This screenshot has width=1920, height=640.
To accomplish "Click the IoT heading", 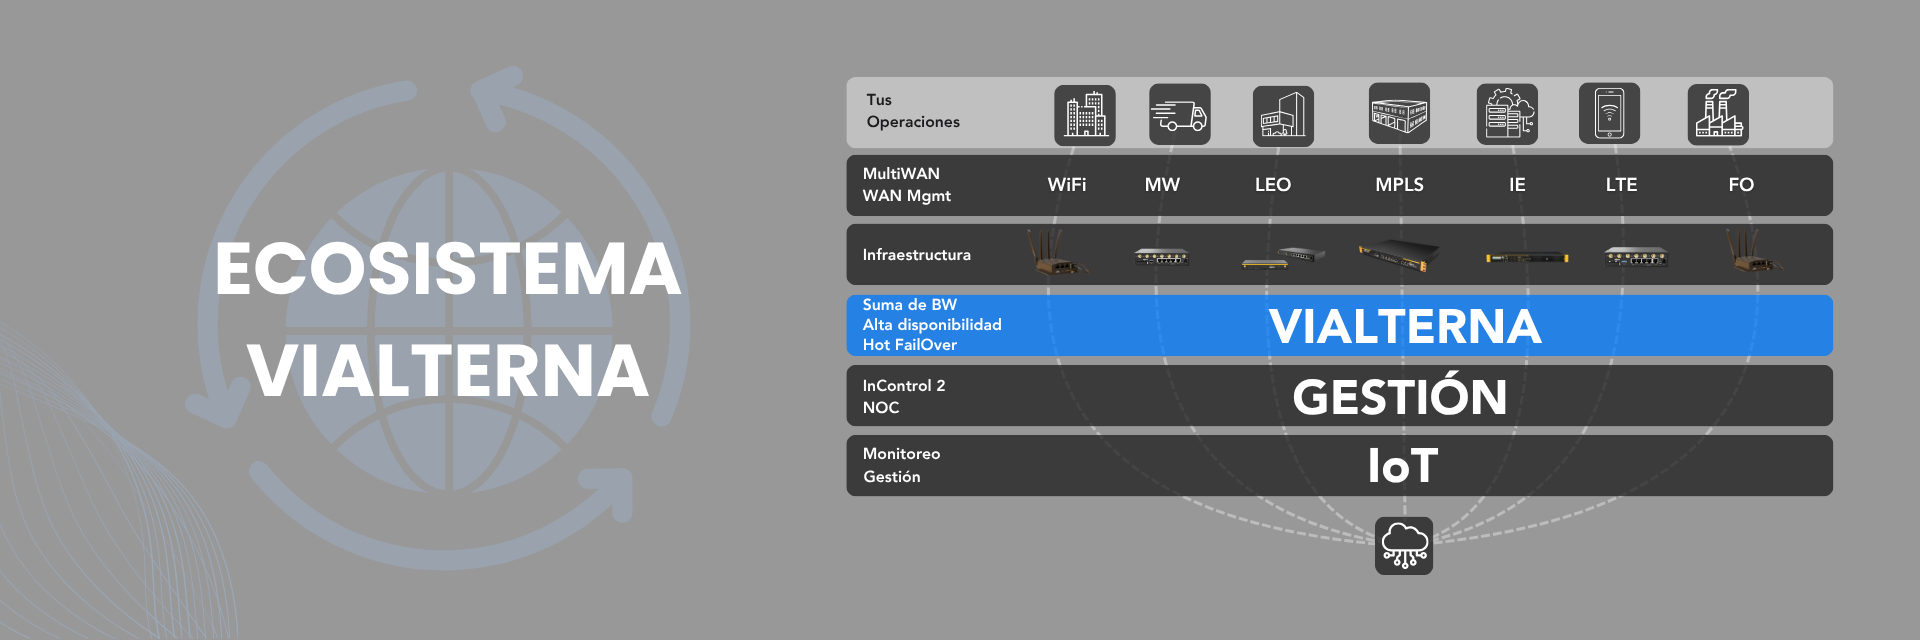I will [x=1403, y=466].
